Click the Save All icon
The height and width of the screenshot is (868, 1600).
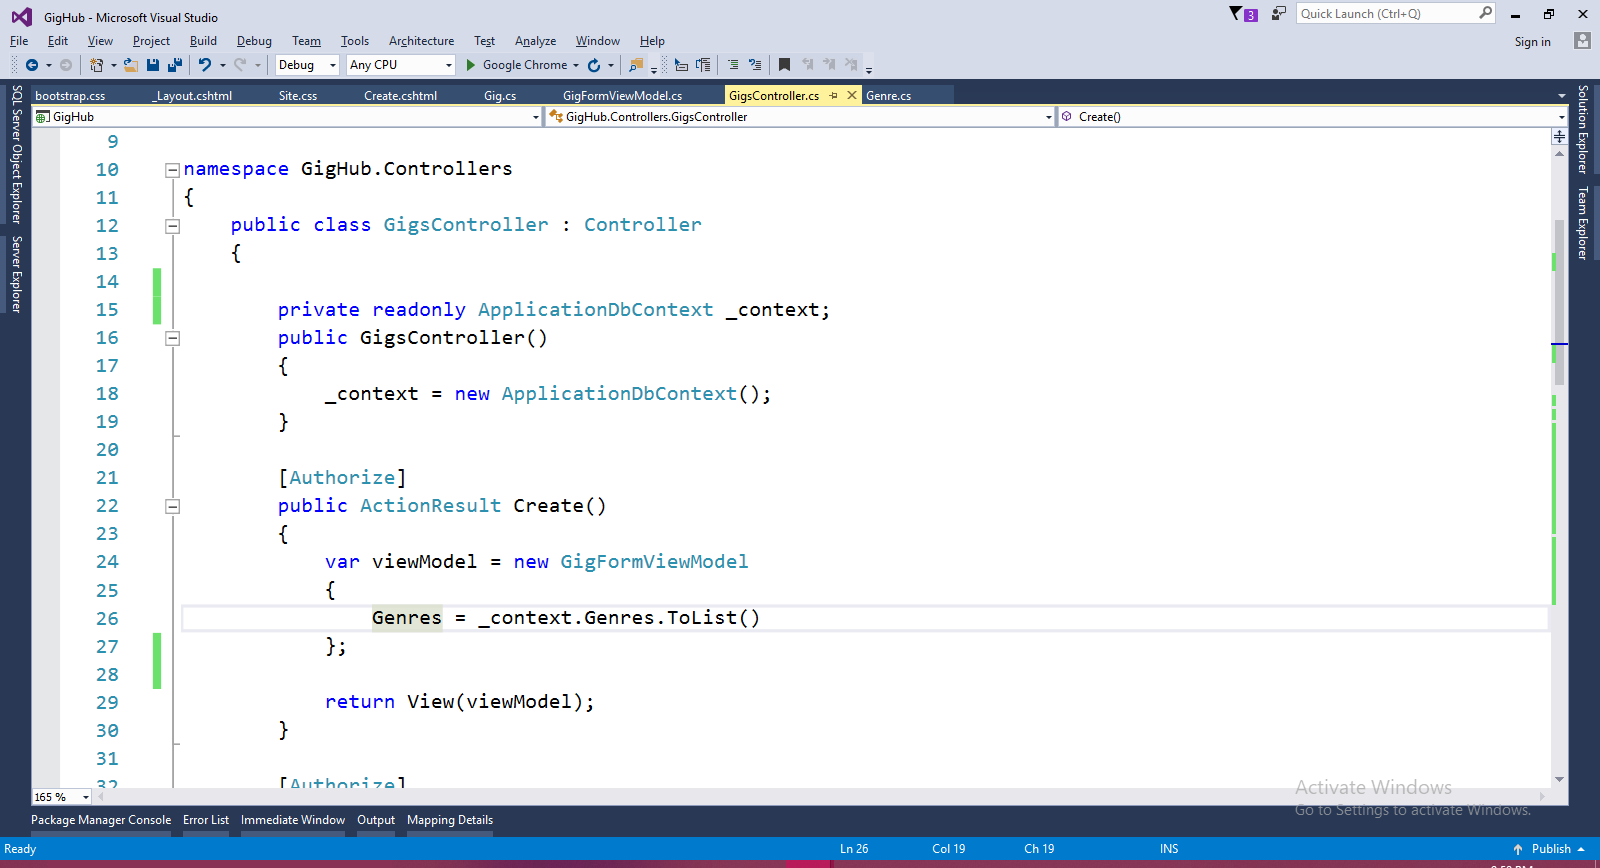(x=175, y=65)
